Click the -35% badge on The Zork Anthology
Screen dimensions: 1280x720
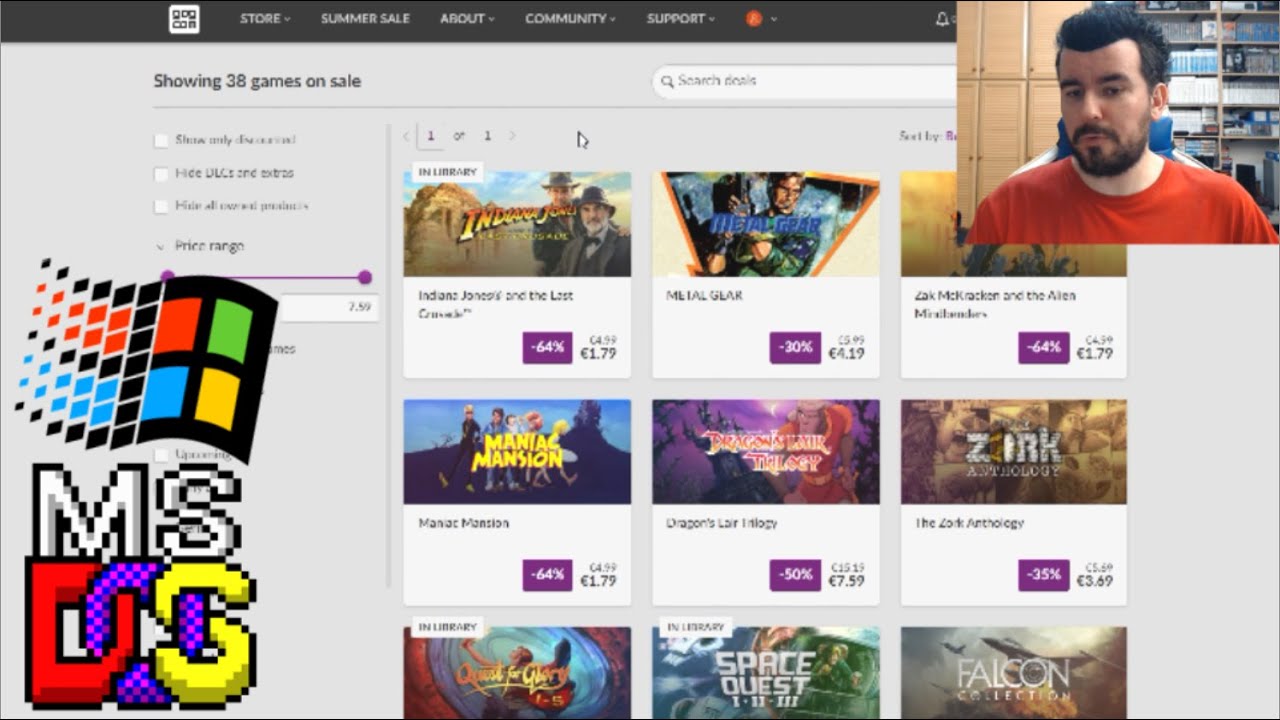click(x=1044, y=575)
